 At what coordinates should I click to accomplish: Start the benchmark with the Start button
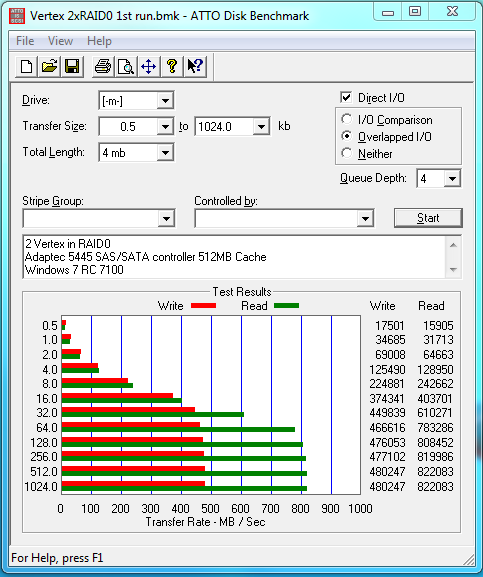[428, 218]
